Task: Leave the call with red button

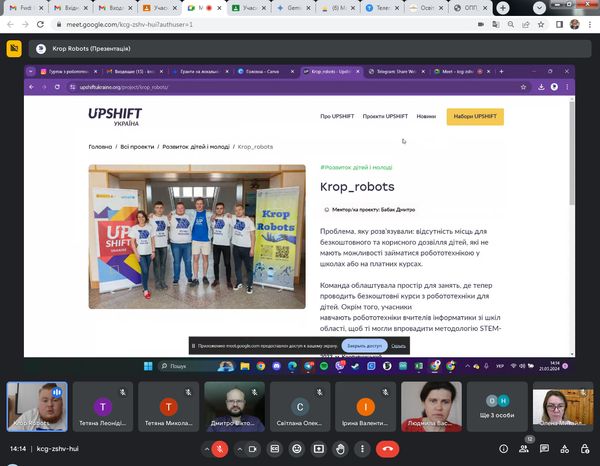Action: tap(390, 449)
